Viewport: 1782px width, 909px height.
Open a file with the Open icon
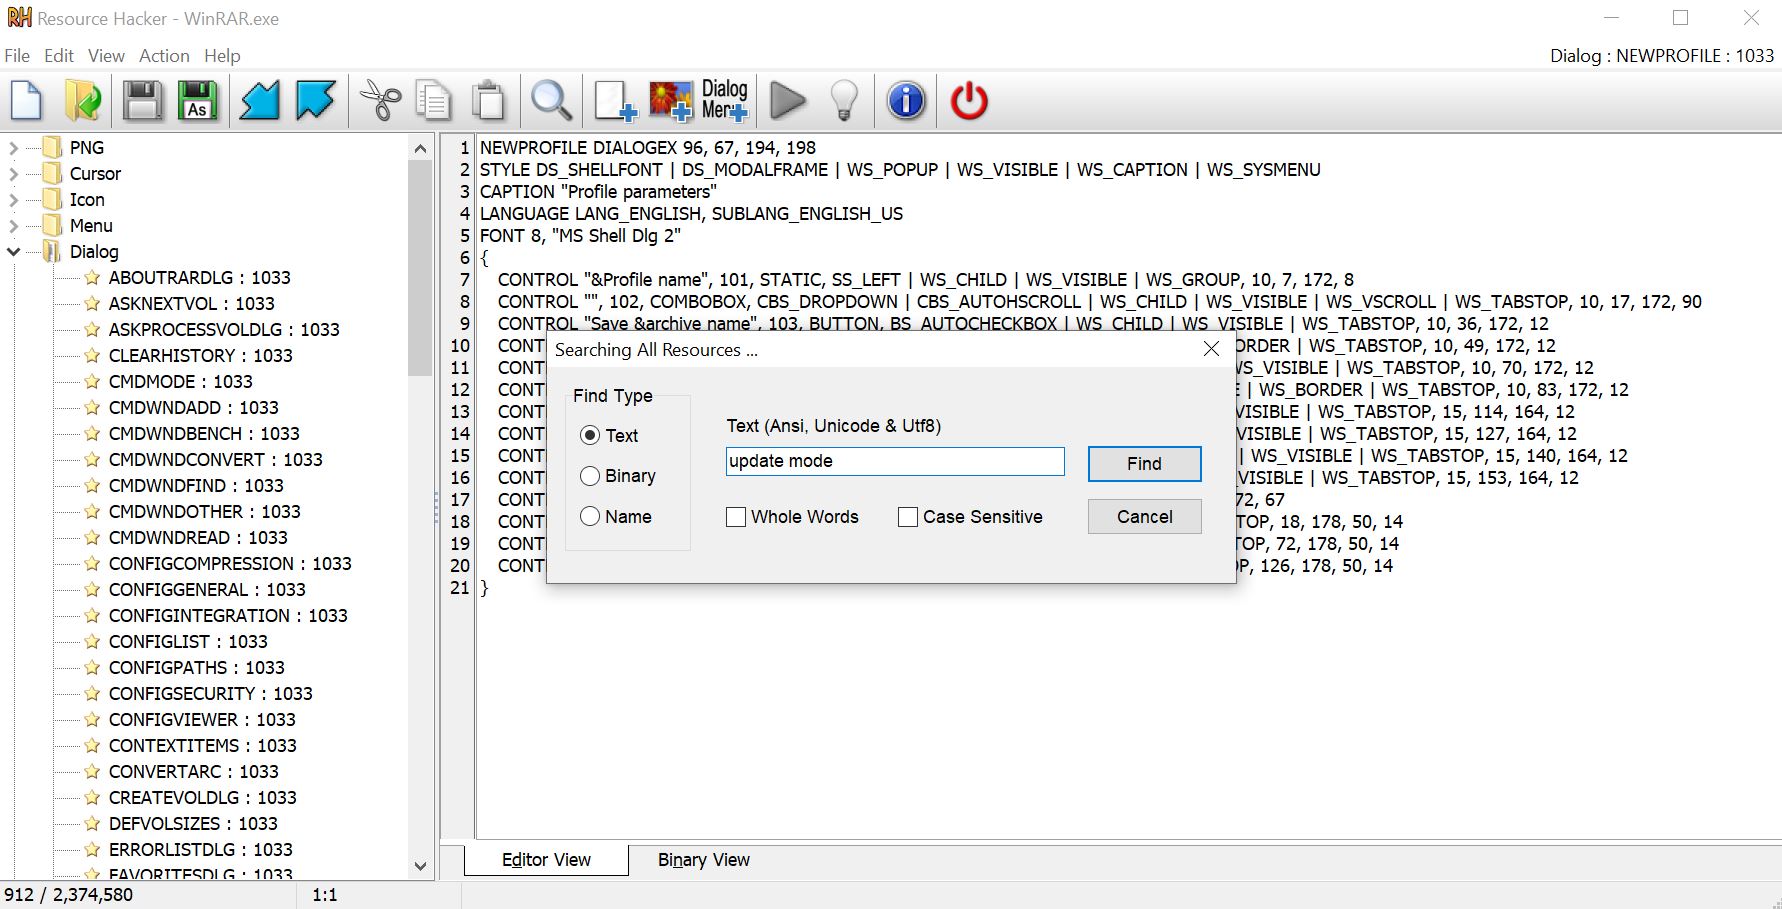(83, 100)
